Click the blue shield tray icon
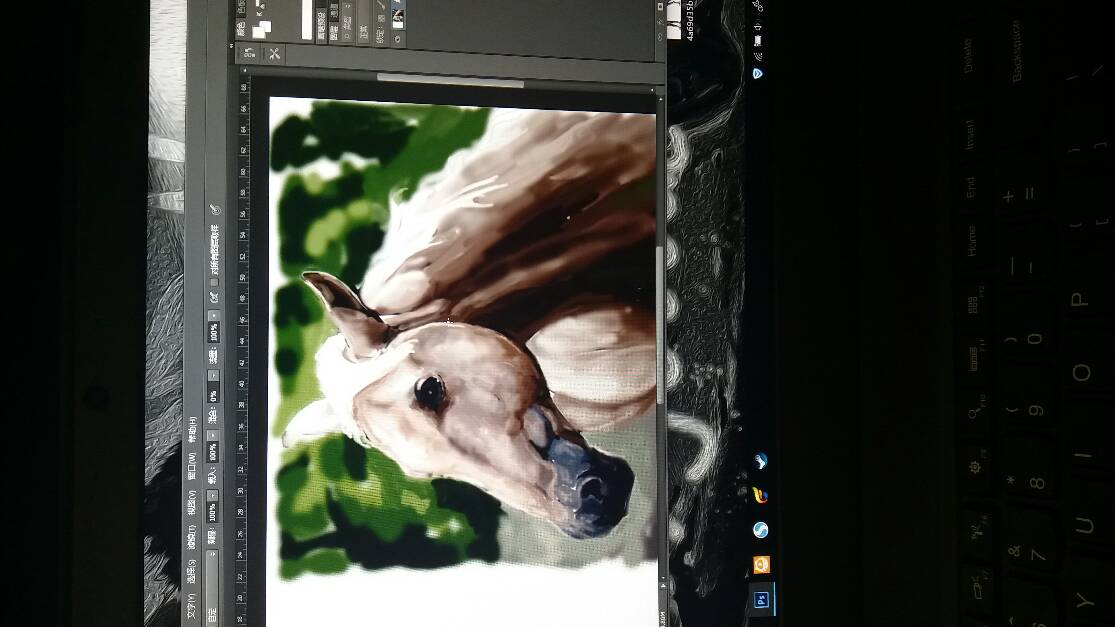Viewport: 1115px width, 627px height. pos(758,73)
